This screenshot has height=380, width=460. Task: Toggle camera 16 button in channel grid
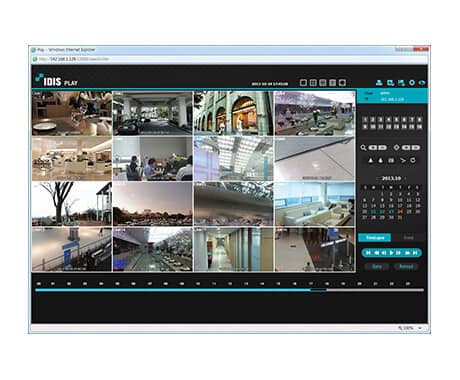pyautogui.click(x=419, y=127)
